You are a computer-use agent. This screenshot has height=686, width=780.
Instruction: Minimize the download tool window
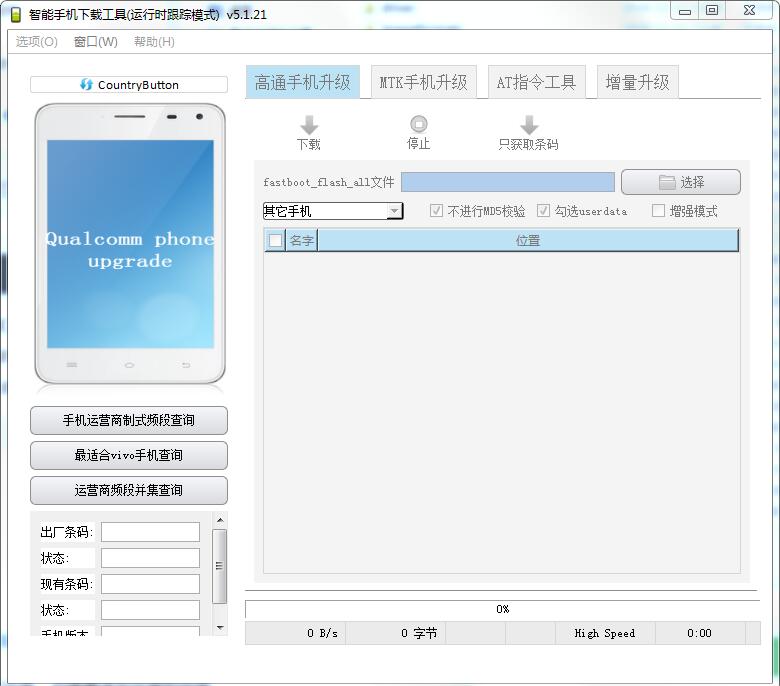pos(685,11)
